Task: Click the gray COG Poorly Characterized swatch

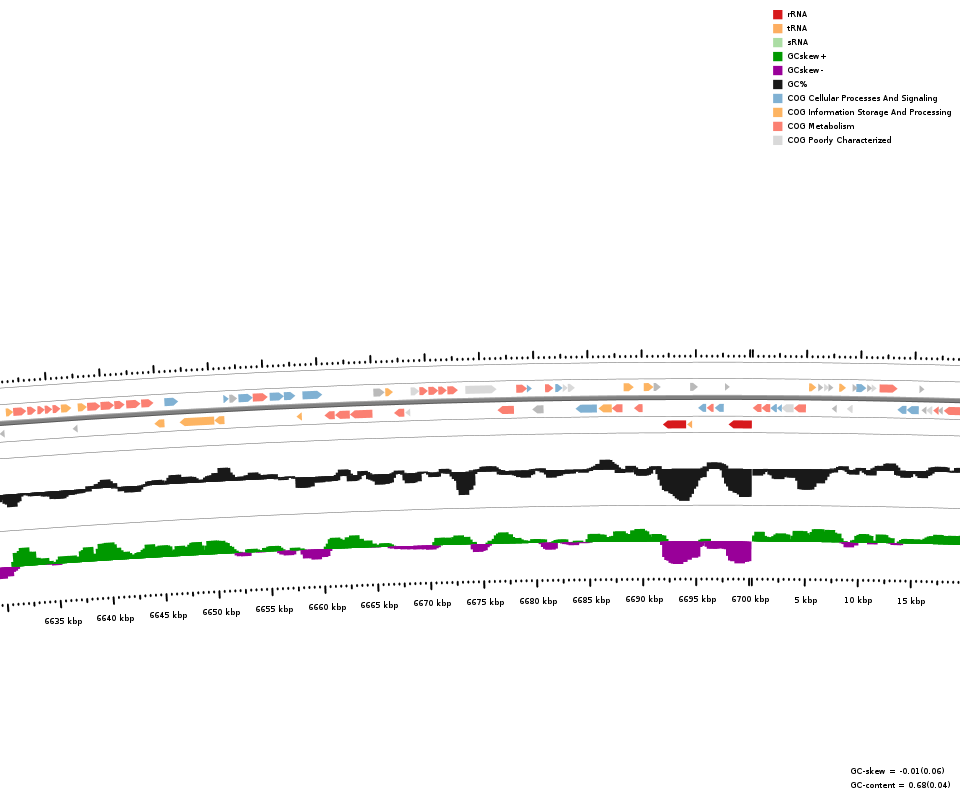Action: (x=777, y=140)
